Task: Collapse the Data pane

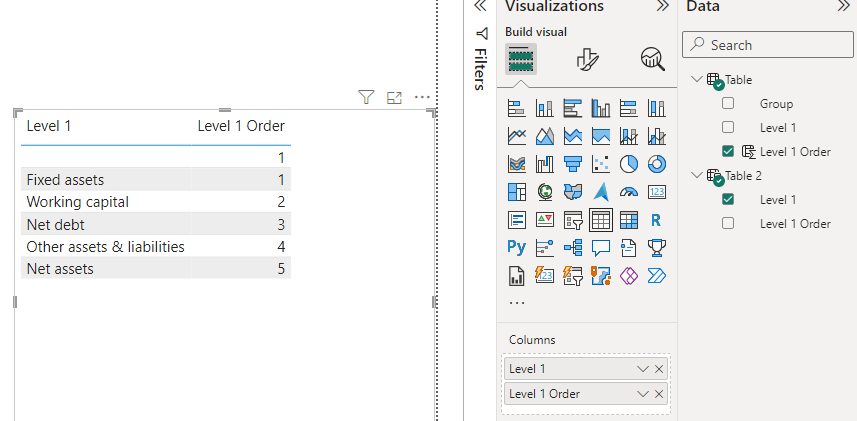Action: click(843, 6)
